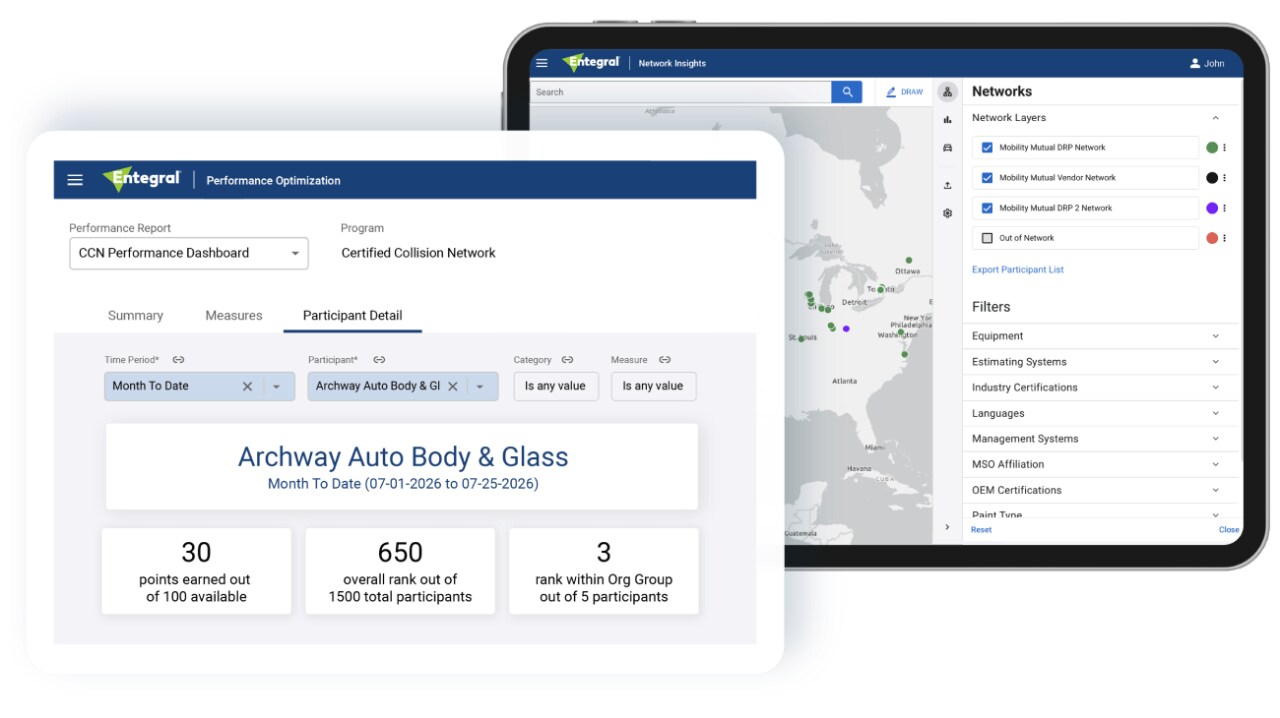Open hamburger menu in Network Insights tablet
The width and height of the screenshot is (1280, 718).
tap(542, 63)
